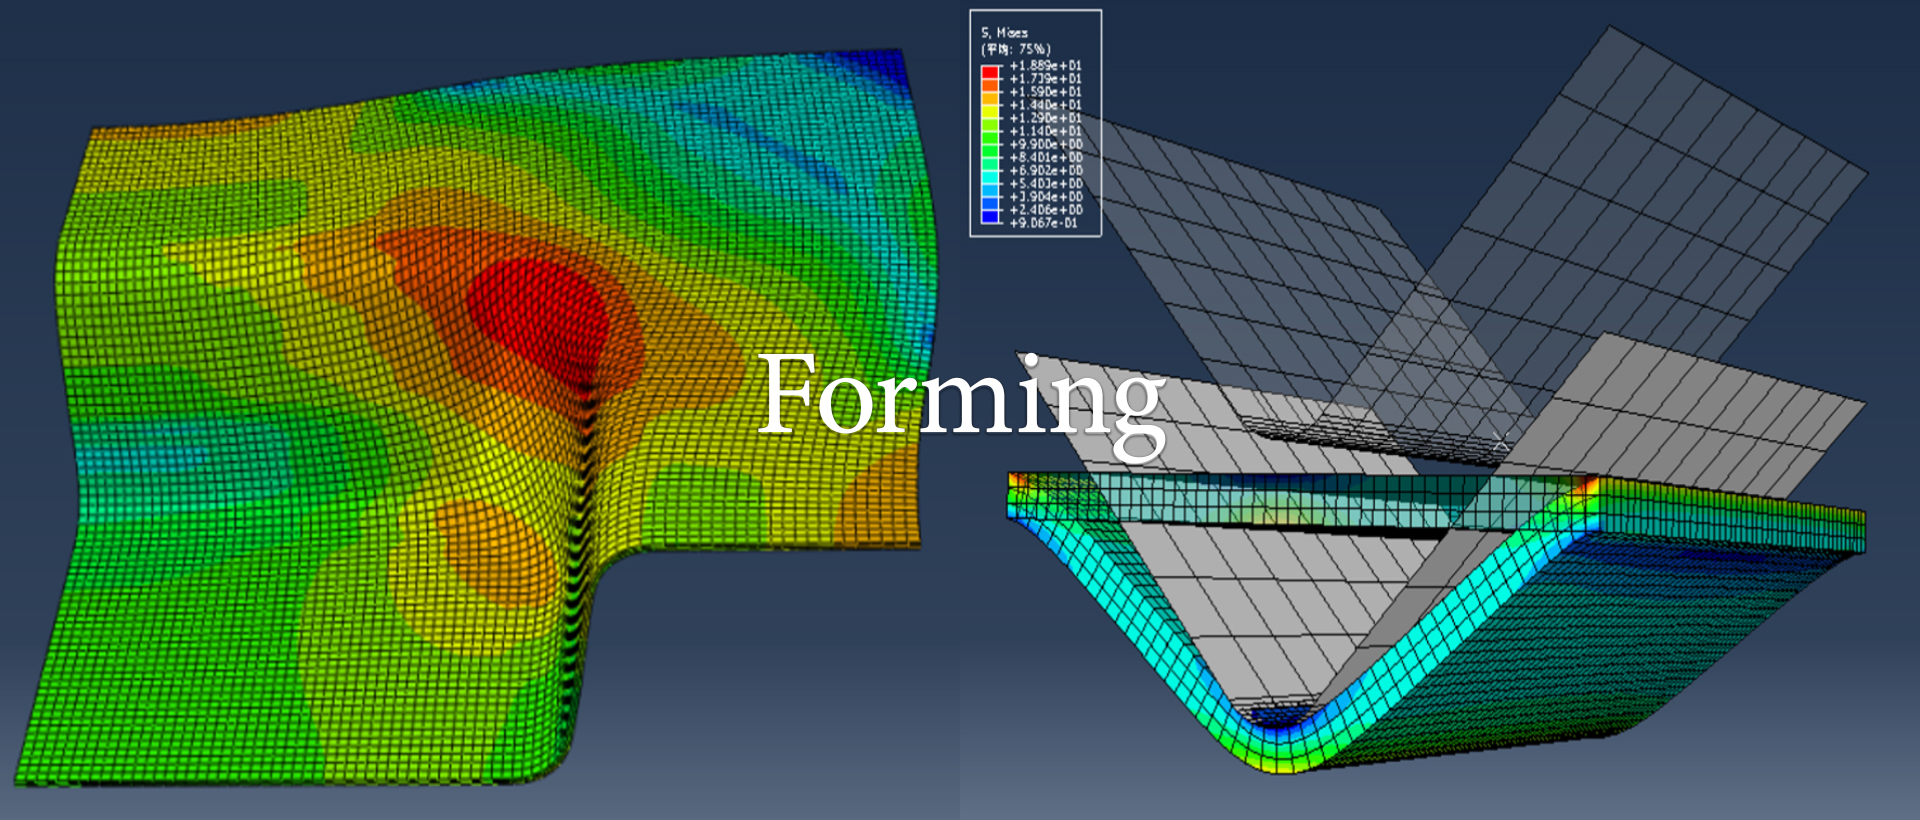1920x820 pixels.
Task: Click the legend value +5.403e+00
Action: [1046, 184]
